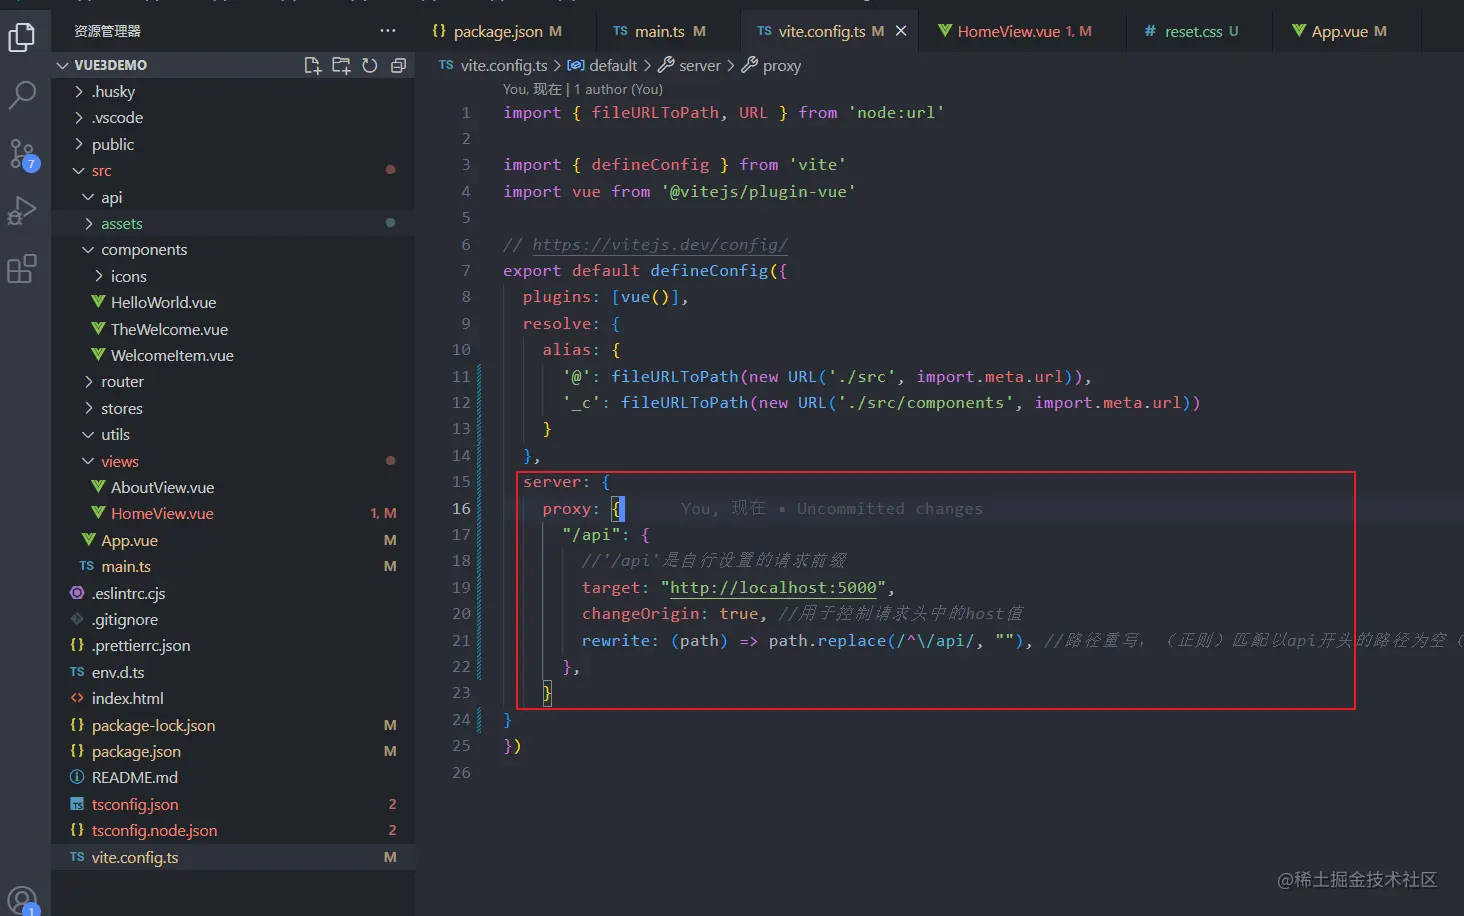The width and height of the screenshot is (1464, 916).
Task: Click the braces icon of package-lock.json
Action: click(x=77, y=725)
